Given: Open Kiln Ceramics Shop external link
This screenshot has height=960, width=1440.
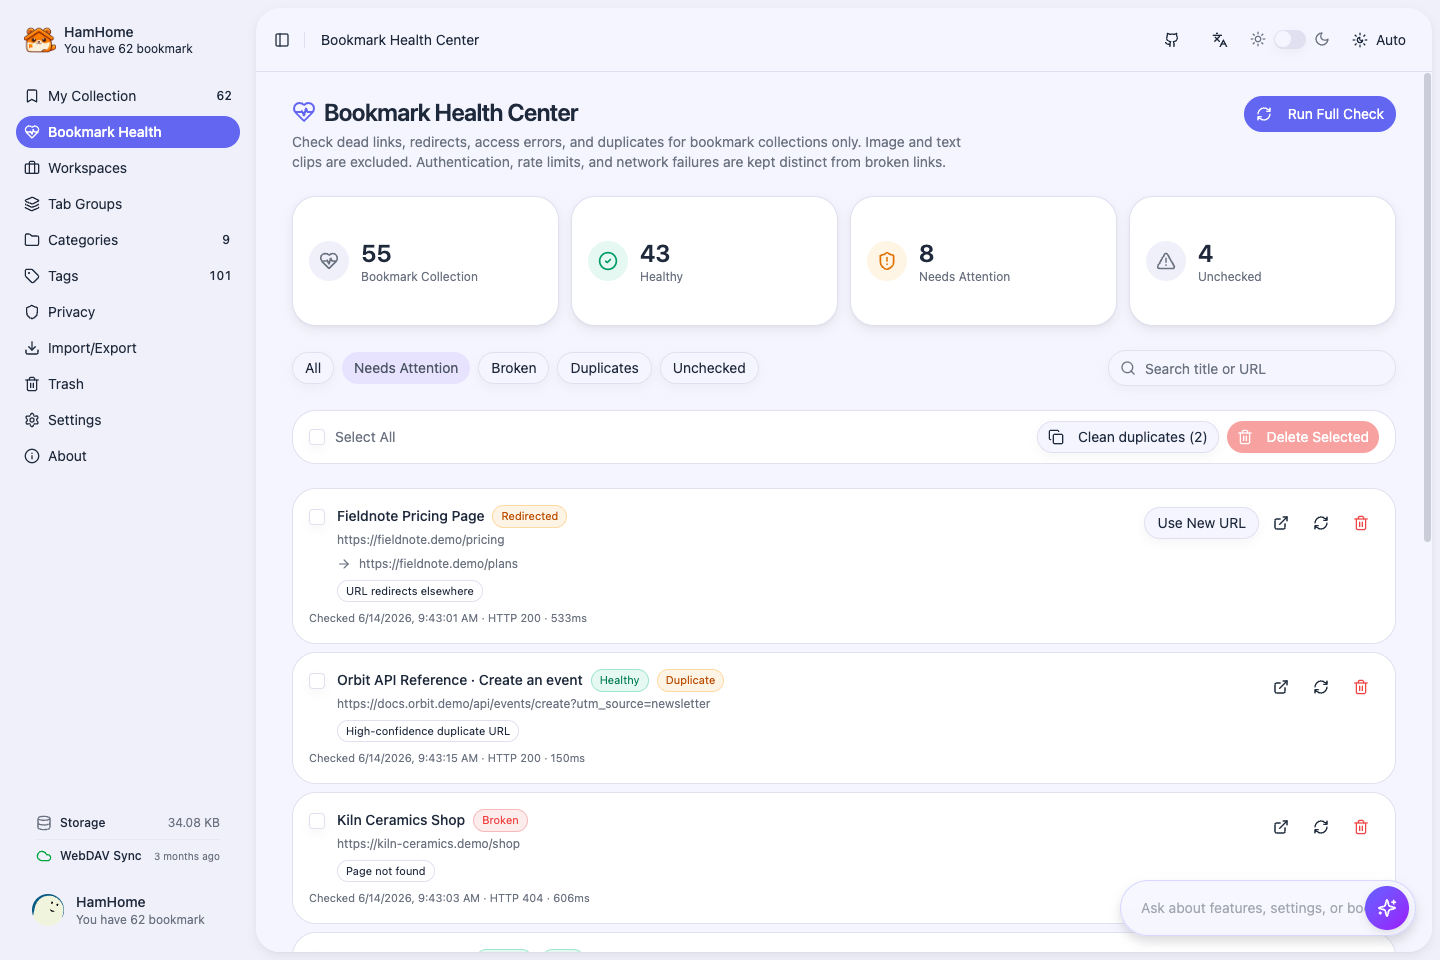Looking at the screenshot, I should tap(1281, 827).
